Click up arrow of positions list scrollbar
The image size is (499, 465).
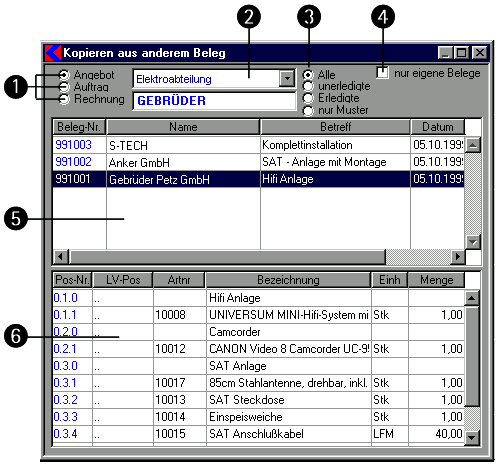472,298
